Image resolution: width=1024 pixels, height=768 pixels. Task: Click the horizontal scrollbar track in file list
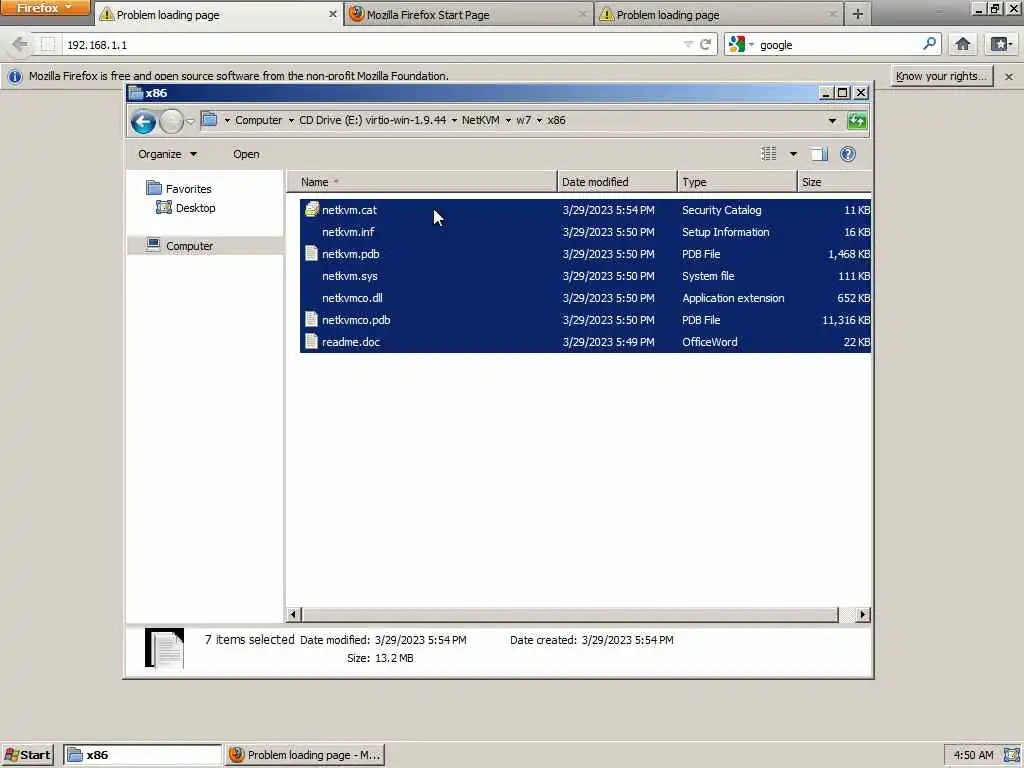[569, 615]
